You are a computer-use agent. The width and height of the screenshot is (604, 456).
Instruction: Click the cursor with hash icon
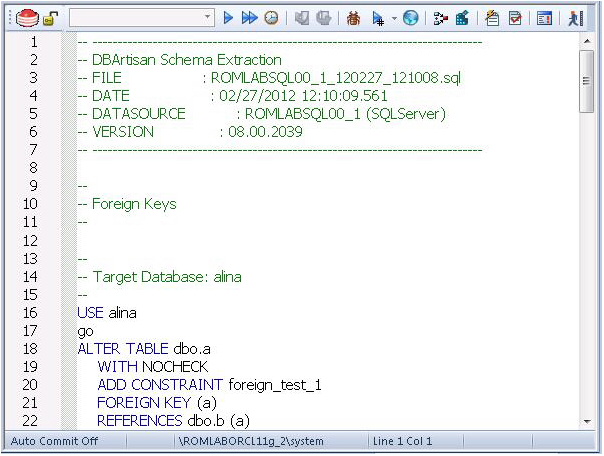click(378, 18)
